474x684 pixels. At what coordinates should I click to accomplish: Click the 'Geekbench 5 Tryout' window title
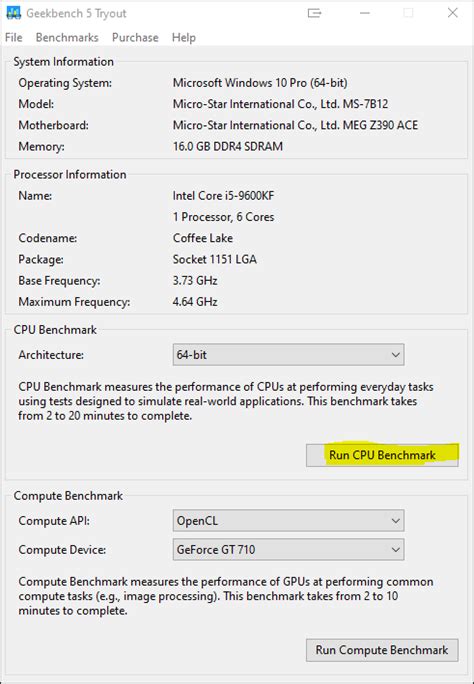click(x=76, y=14)
